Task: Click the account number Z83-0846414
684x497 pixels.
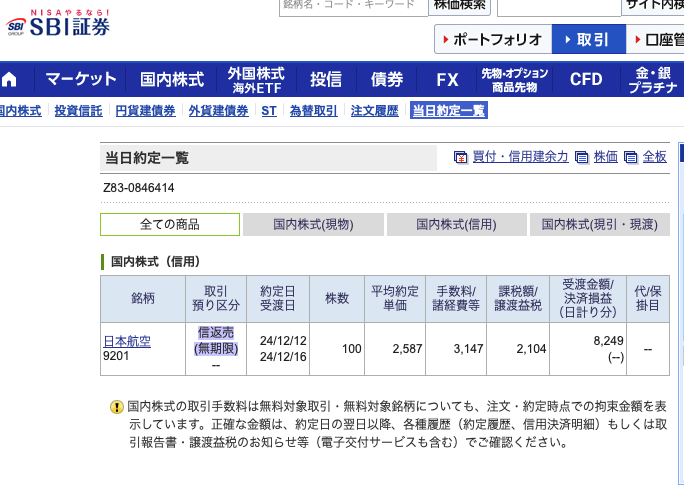Action: 138,188
